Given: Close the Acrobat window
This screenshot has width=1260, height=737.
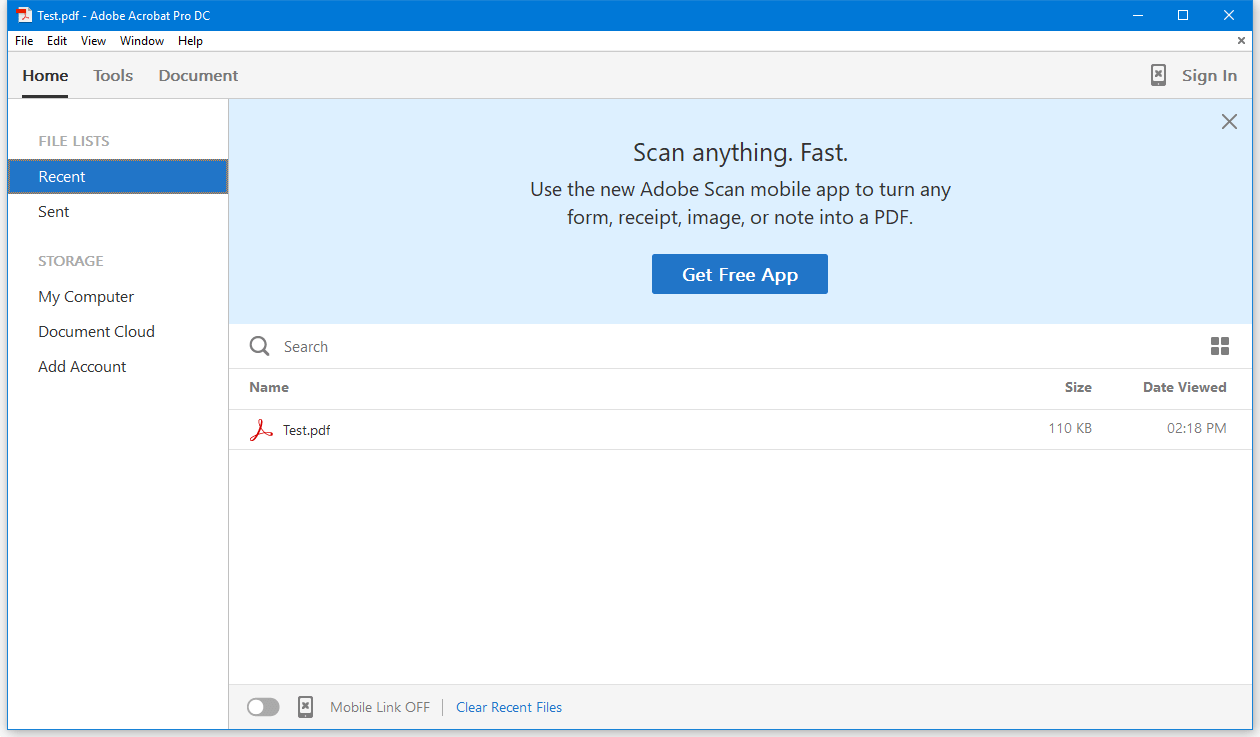Looking at the screenshot, I should click(1229, 15).
